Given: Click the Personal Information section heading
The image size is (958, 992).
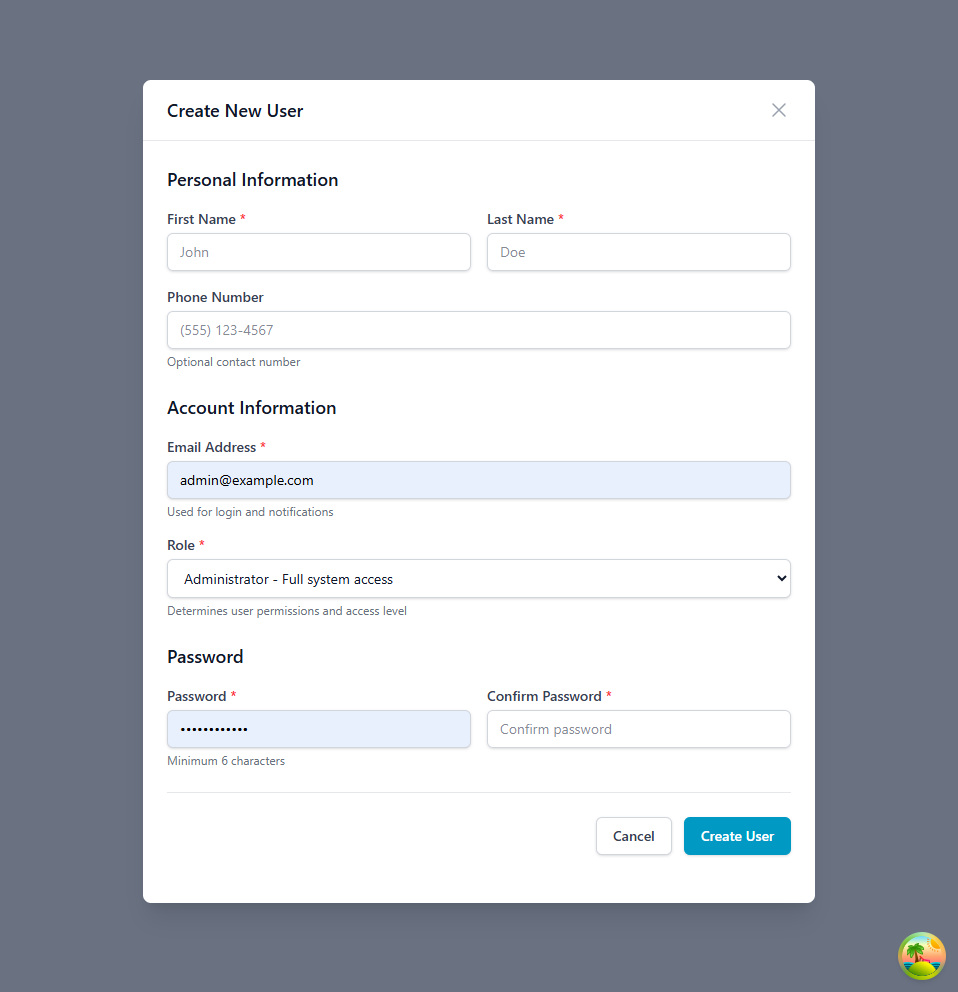Looking at the screenshot, I should point(252,180).
